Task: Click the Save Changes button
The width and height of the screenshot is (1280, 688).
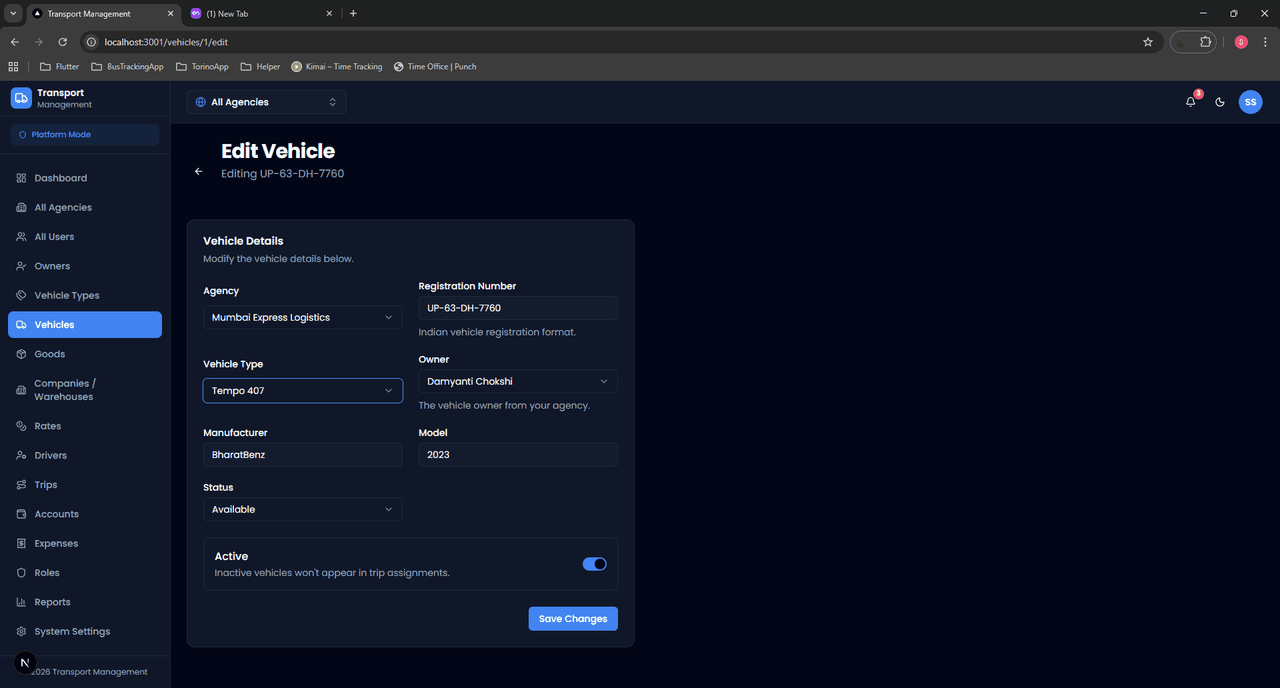Action: (573, 619)
